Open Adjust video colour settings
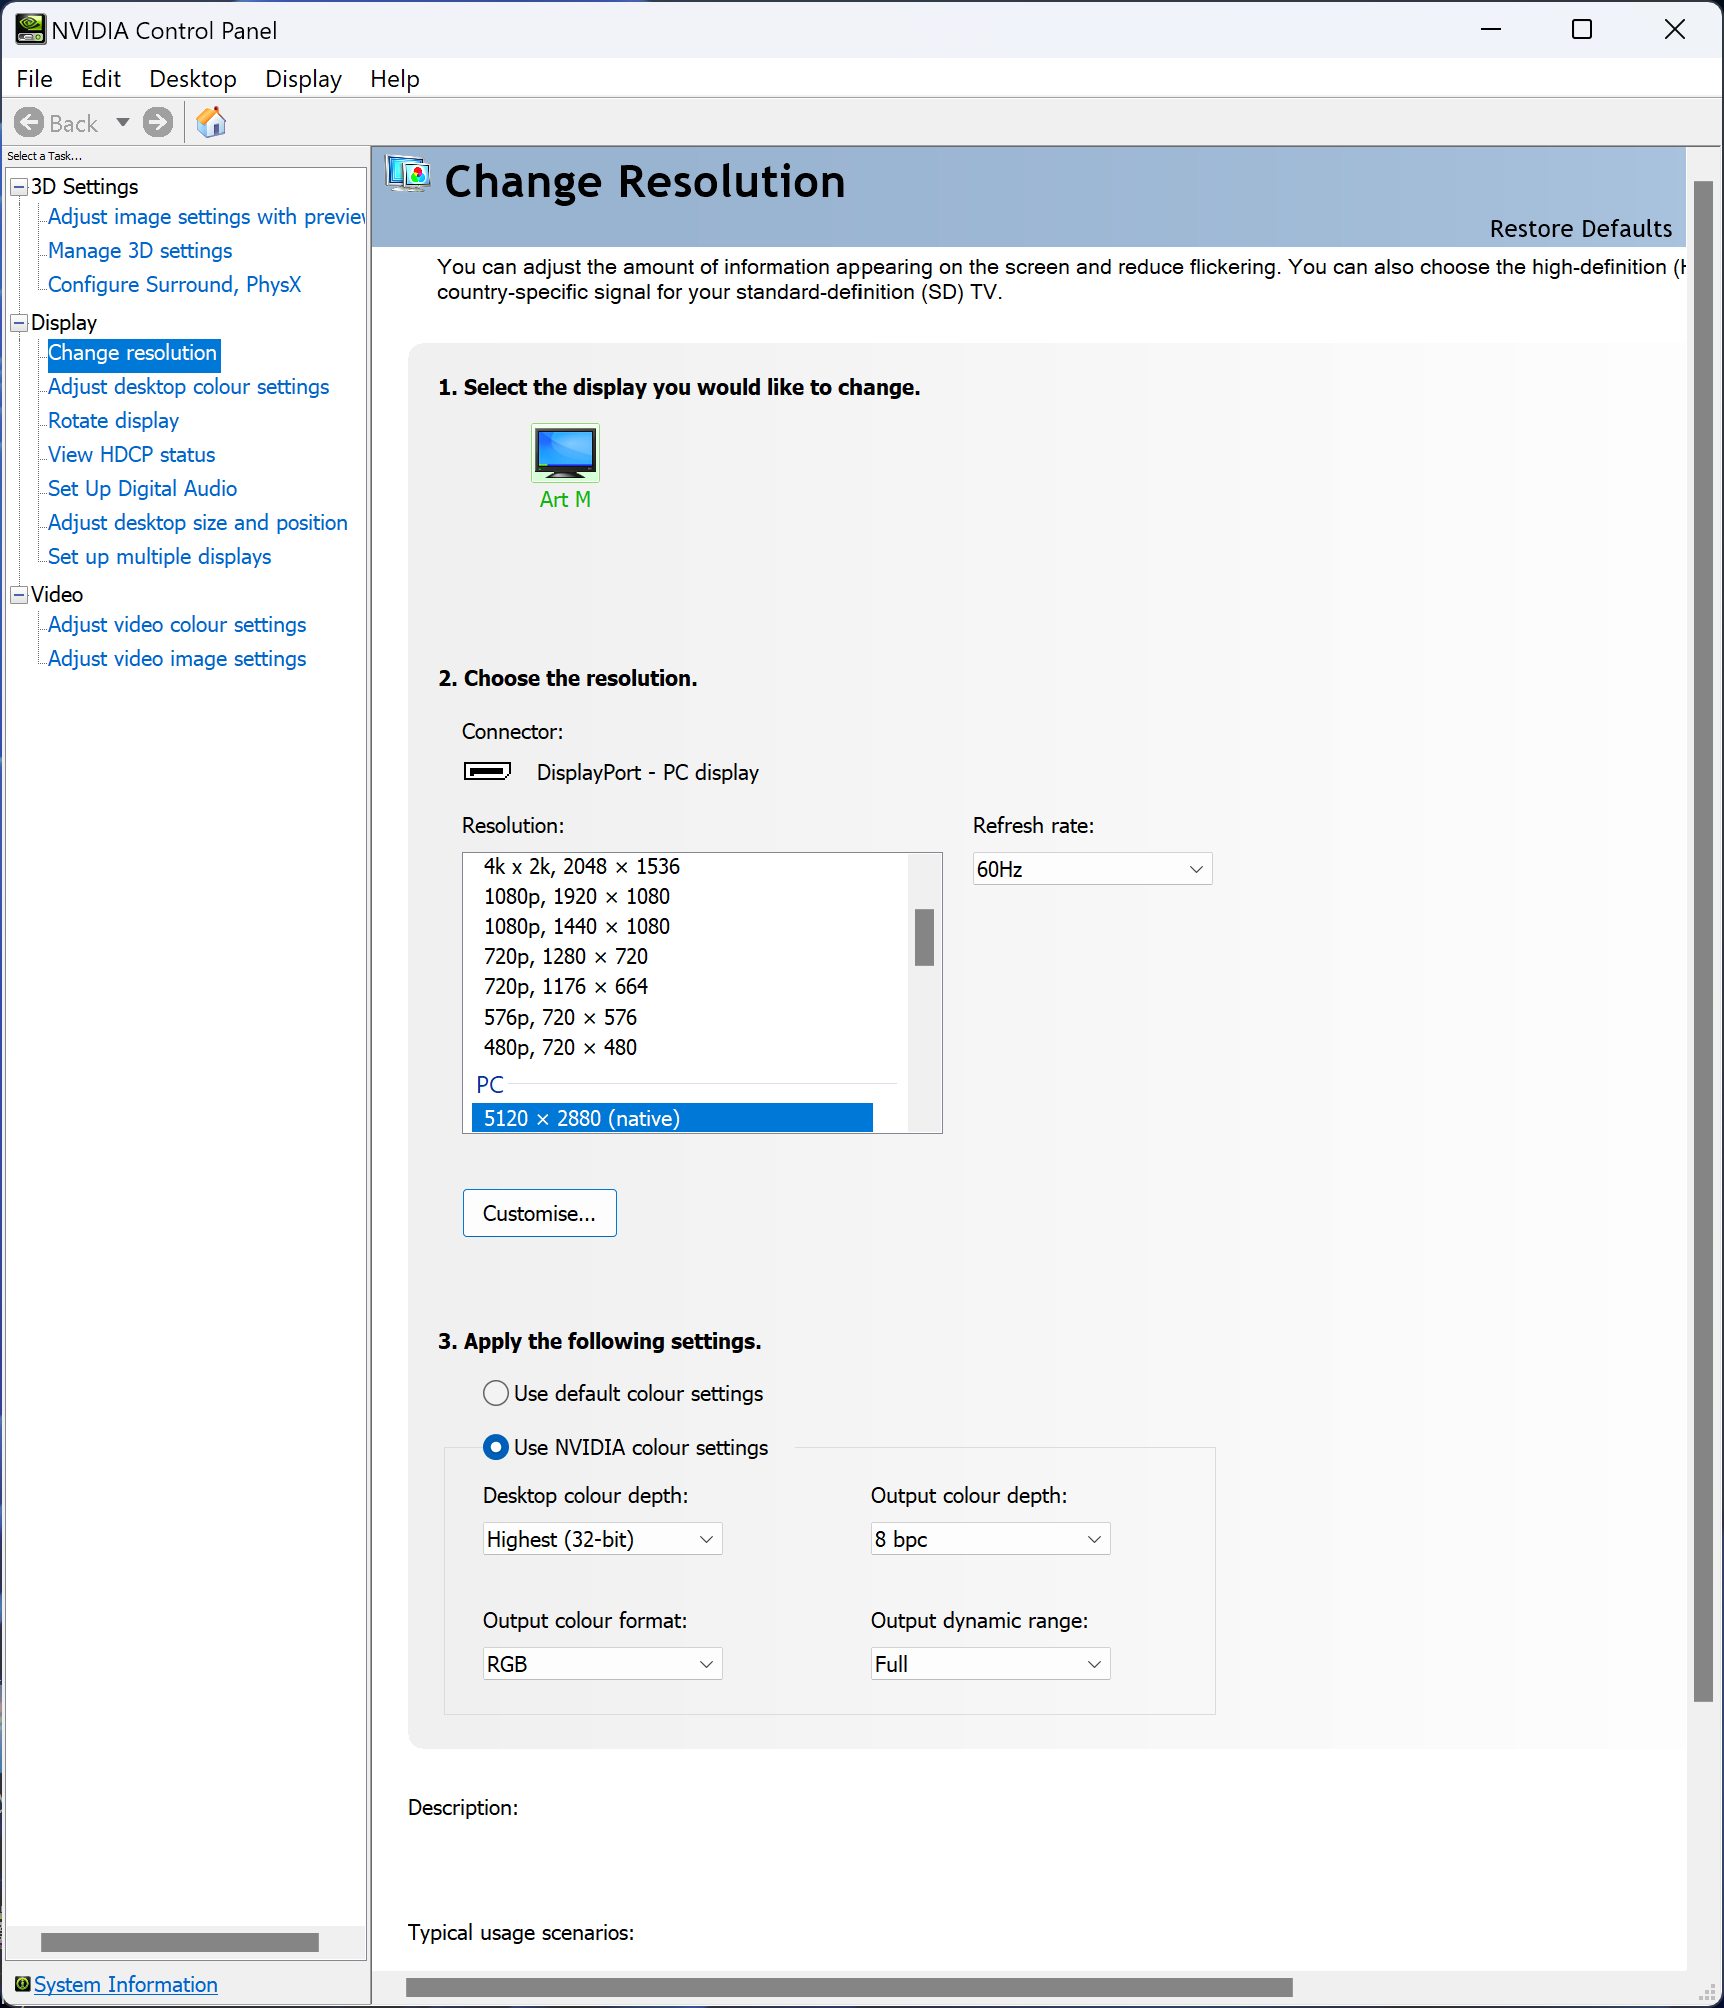The height and width of the screenshot is (2008, 1724). coord(177,625)
